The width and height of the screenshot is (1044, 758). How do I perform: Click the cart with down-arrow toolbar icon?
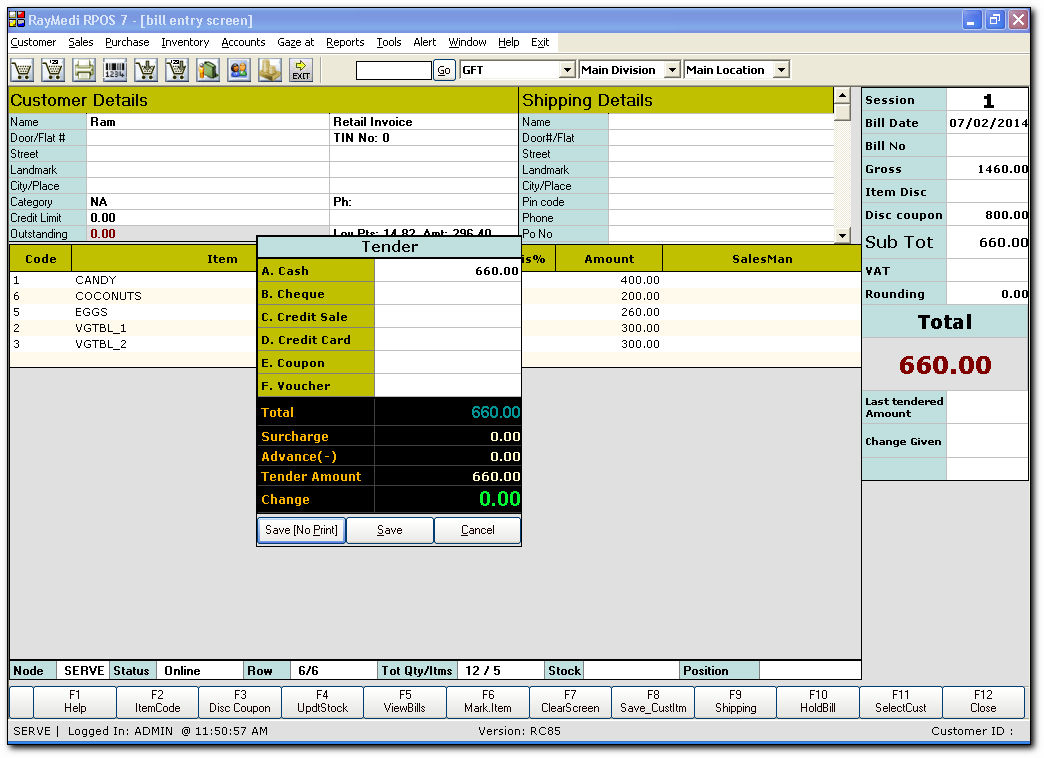(x=146, y=70)
